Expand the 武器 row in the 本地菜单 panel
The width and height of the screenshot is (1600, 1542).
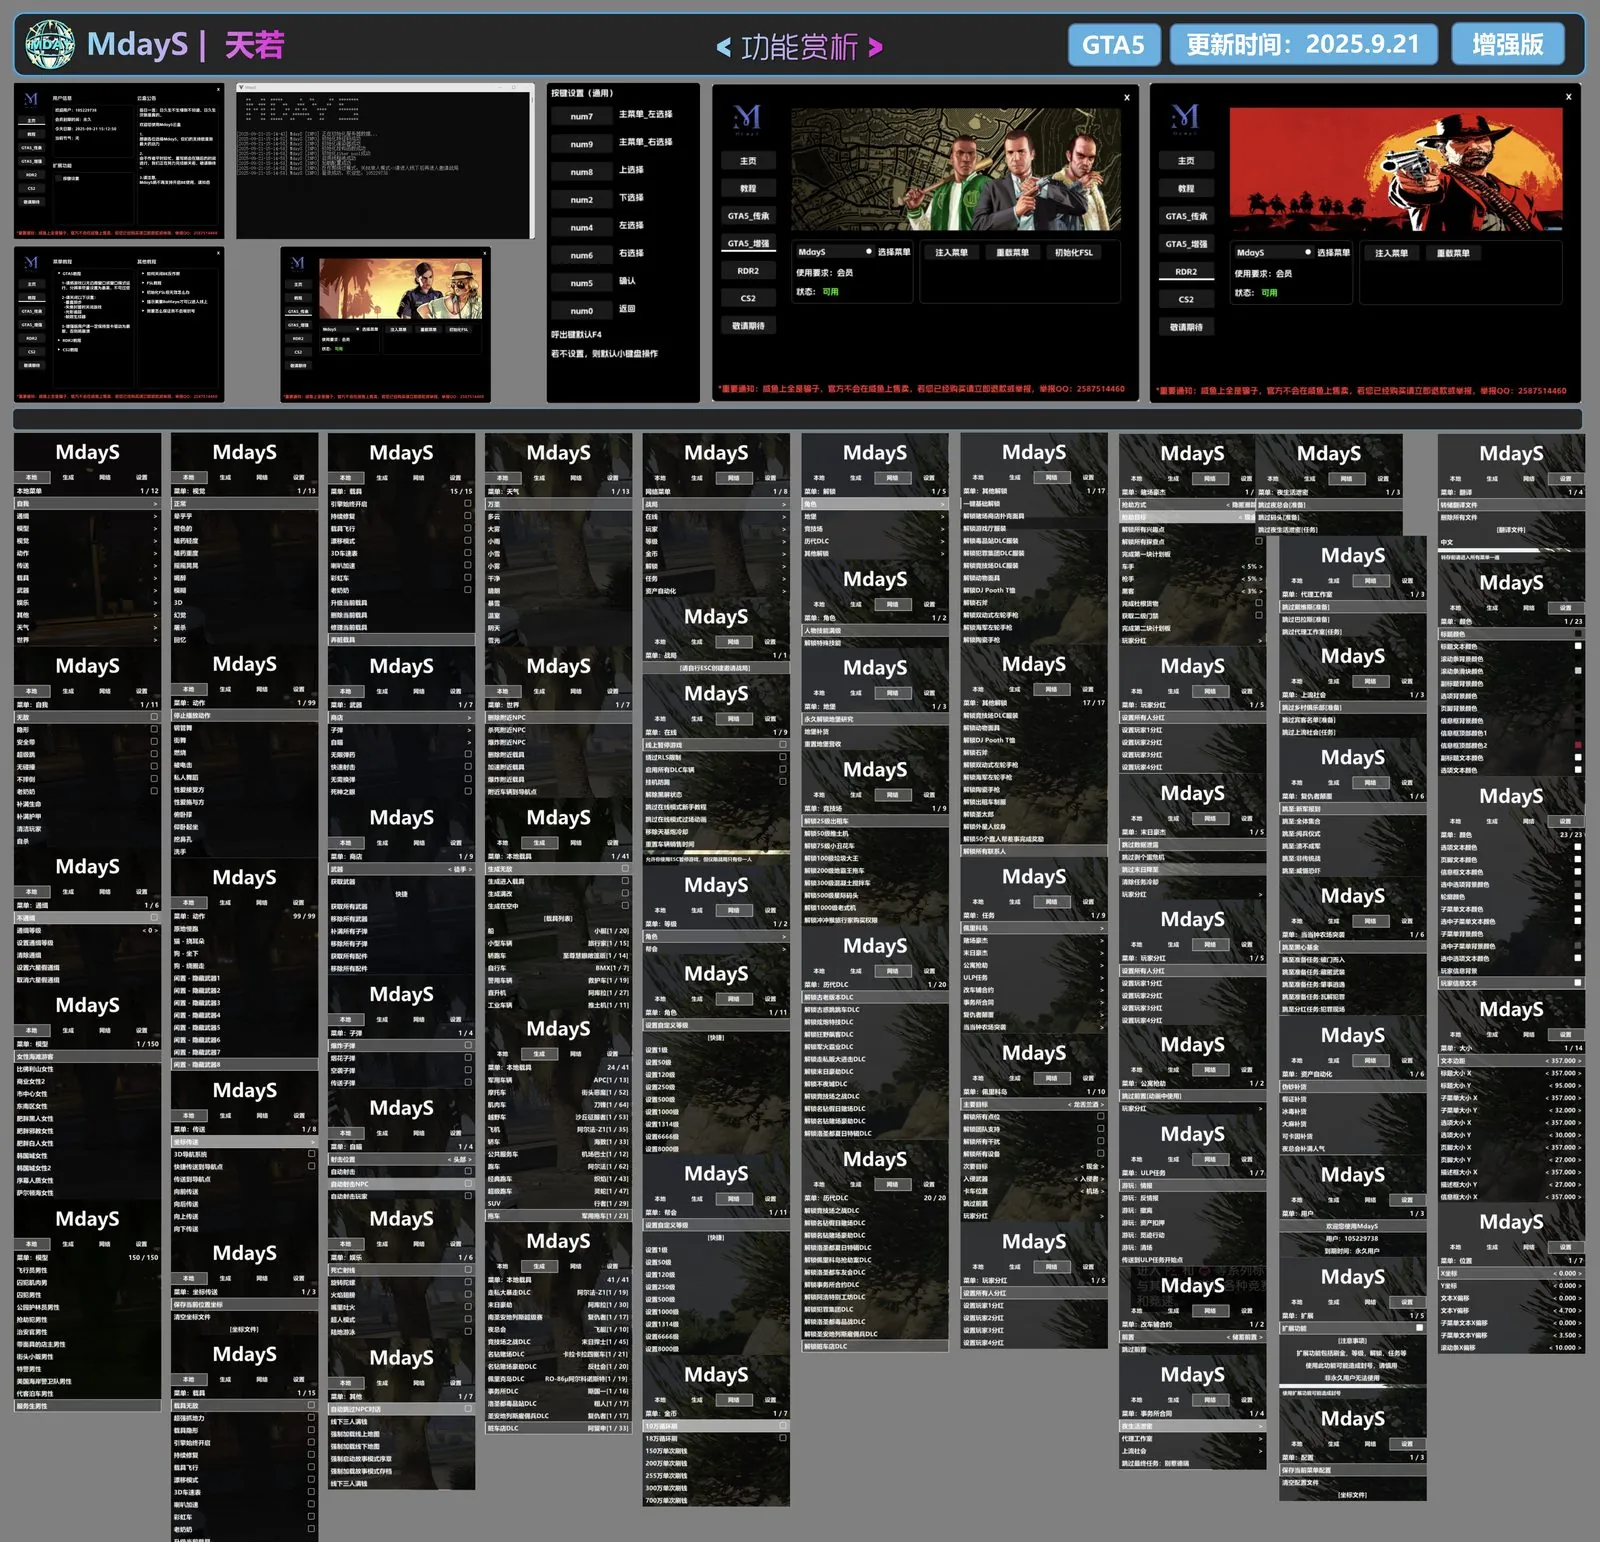click(x=87, y=590)
